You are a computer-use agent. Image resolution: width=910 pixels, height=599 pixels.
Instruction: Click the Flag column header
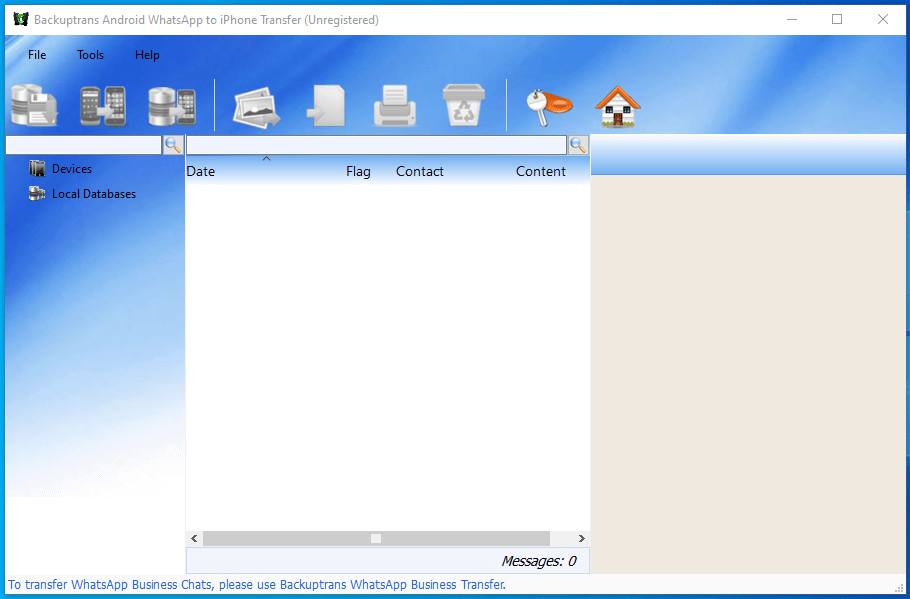point(358,172)
